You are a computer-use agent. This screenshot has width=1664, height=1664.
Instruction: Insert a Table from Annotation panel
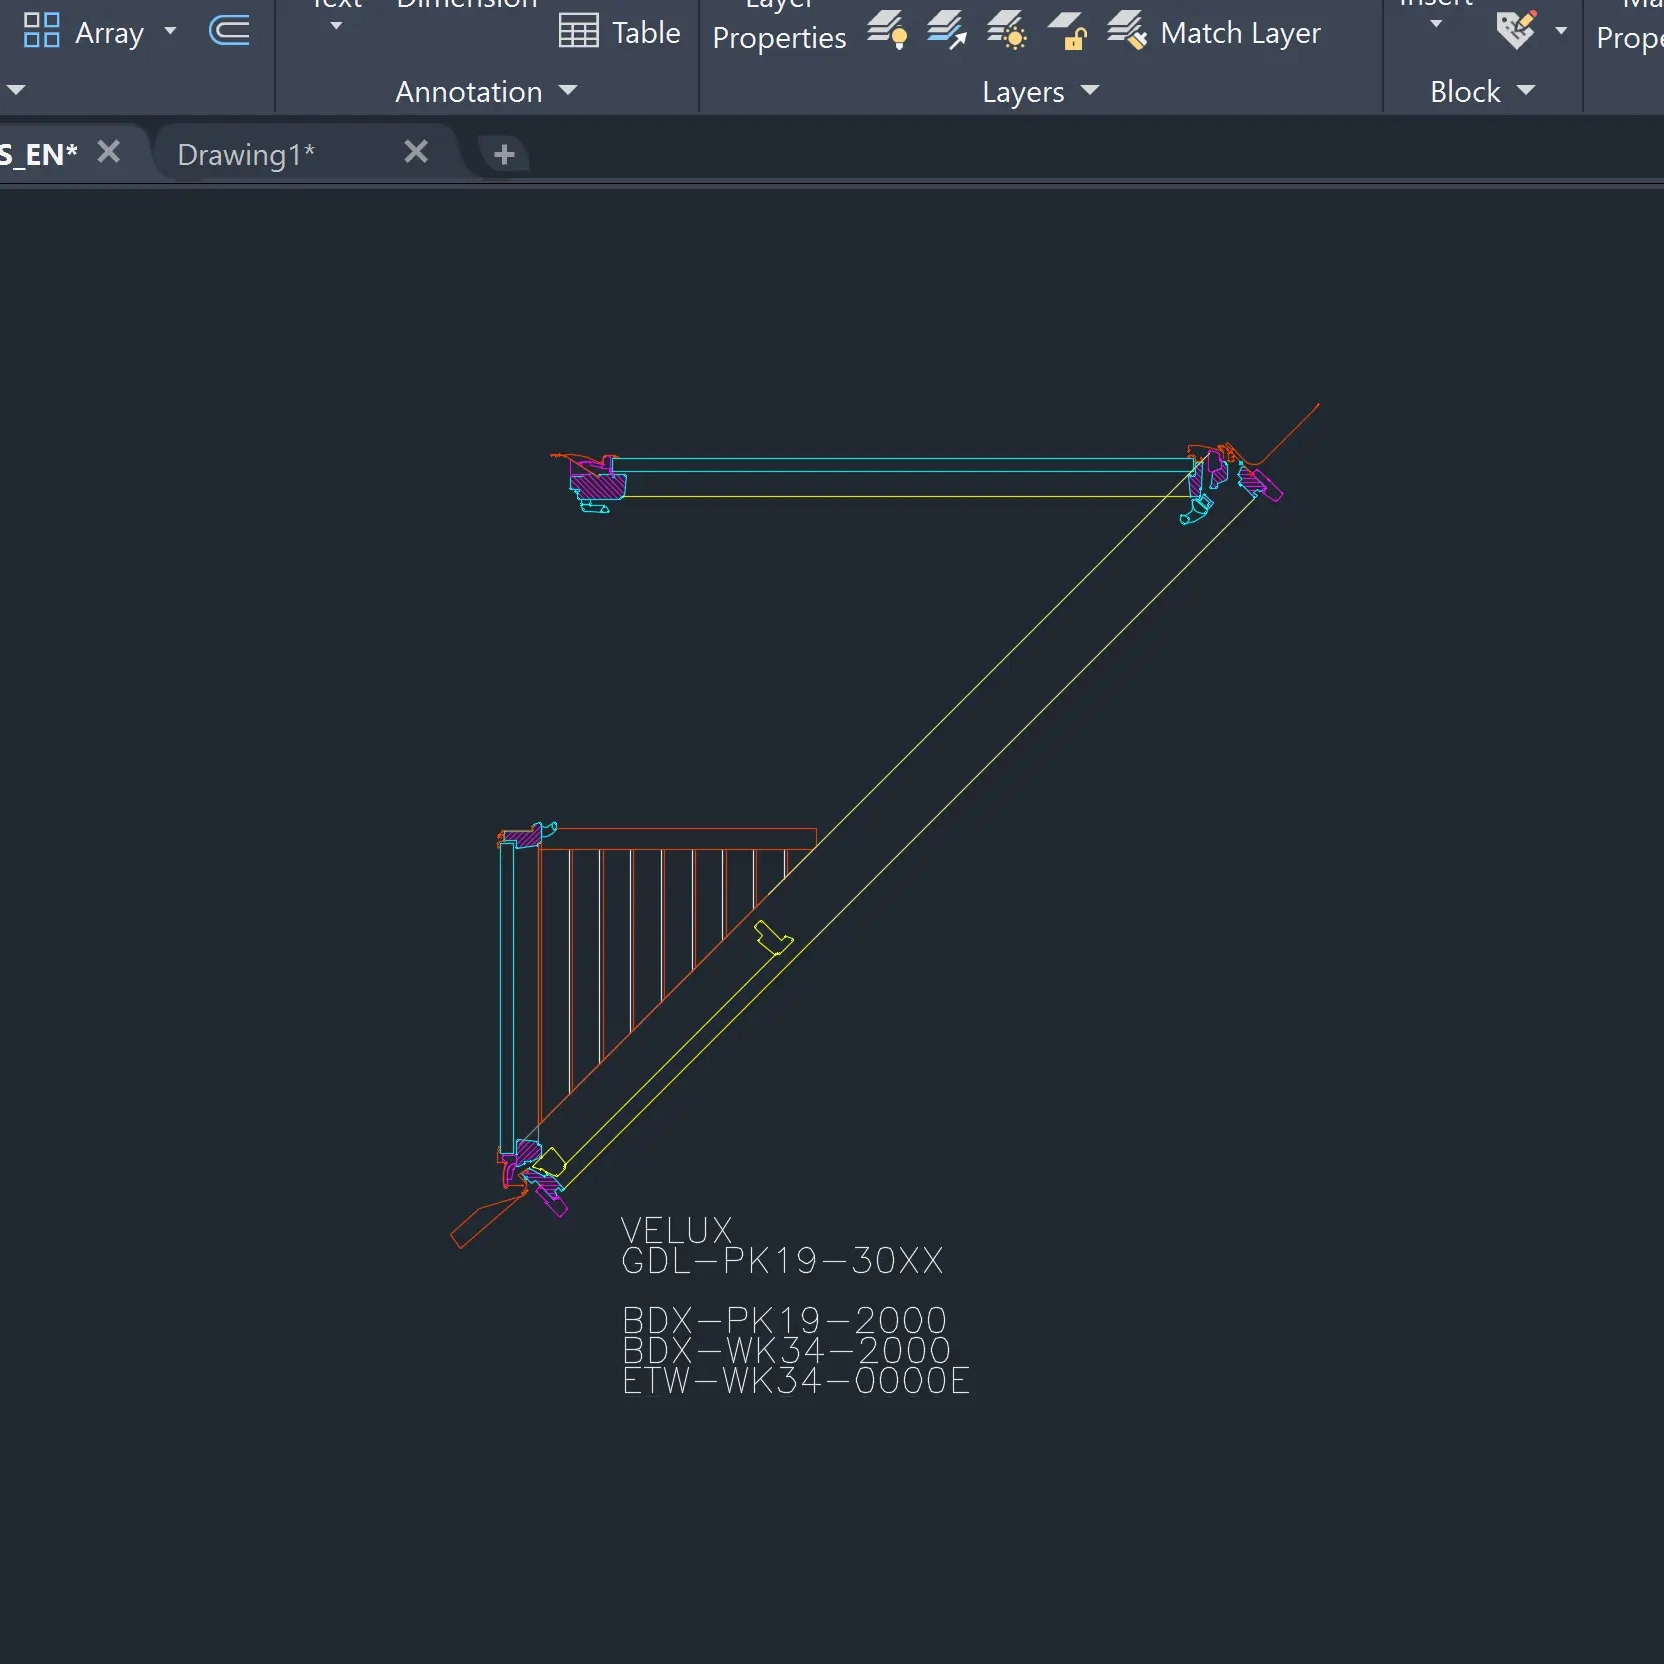619,32
